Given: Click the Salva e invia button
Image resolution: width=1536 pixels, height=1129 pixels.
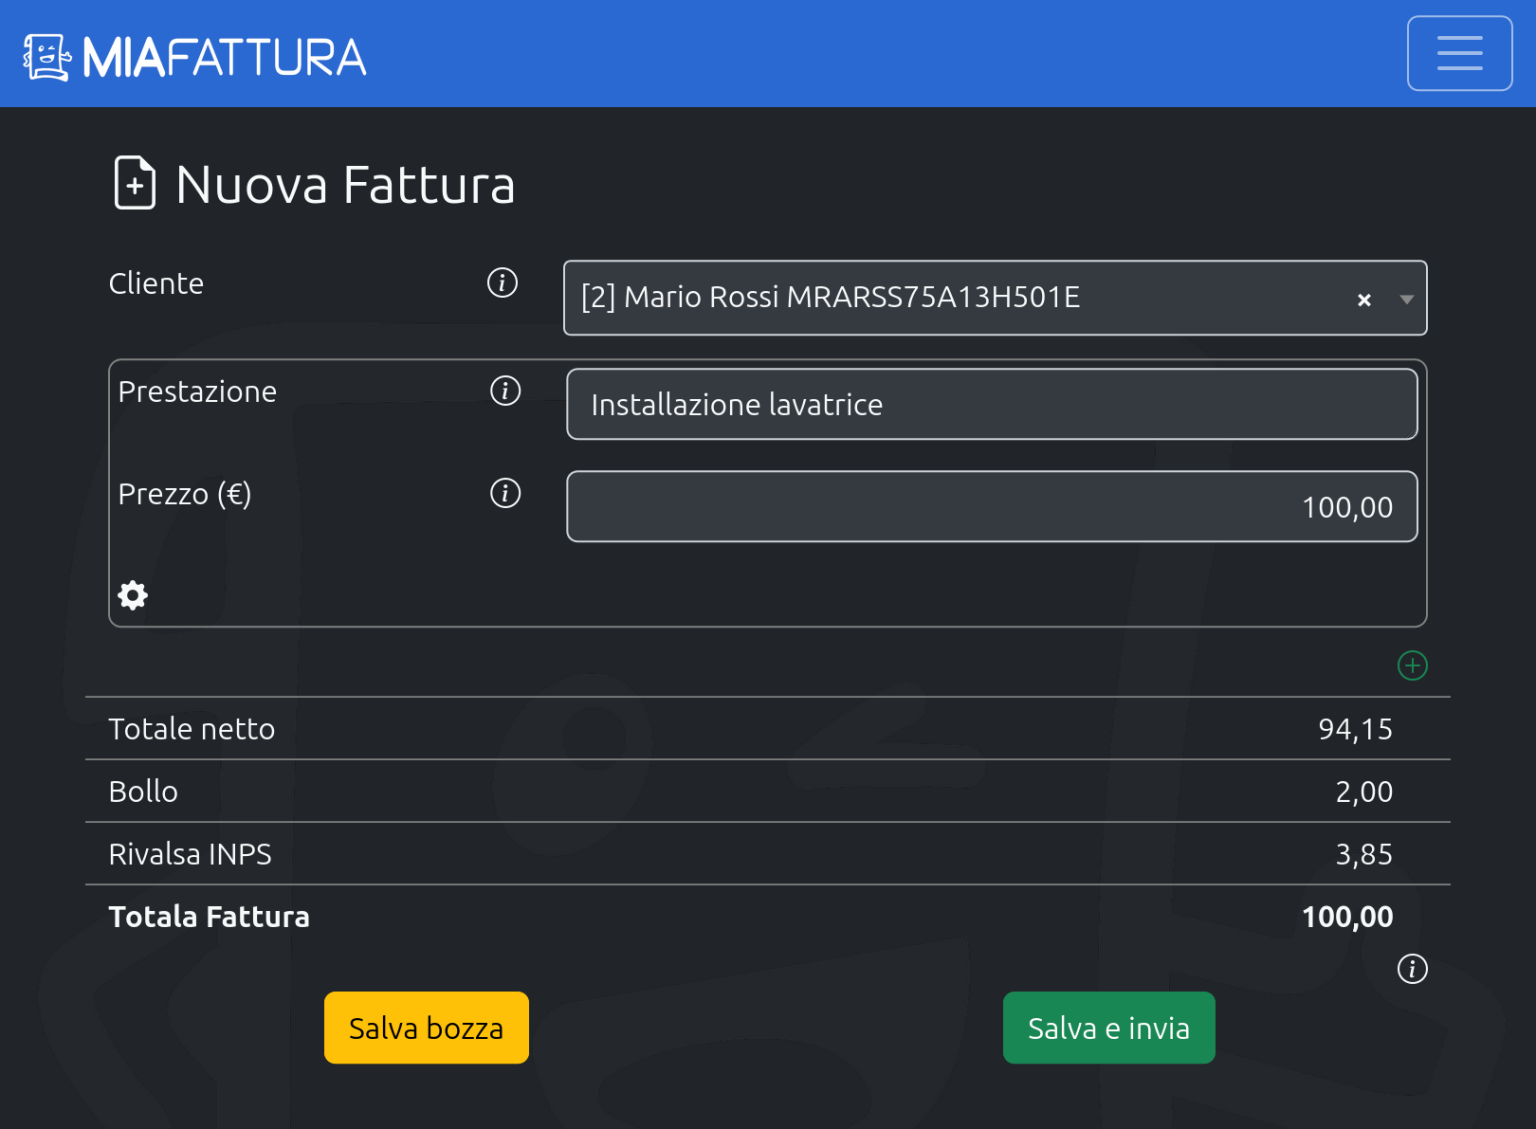Looking at the screenshot, I should pos(1108,1027).
